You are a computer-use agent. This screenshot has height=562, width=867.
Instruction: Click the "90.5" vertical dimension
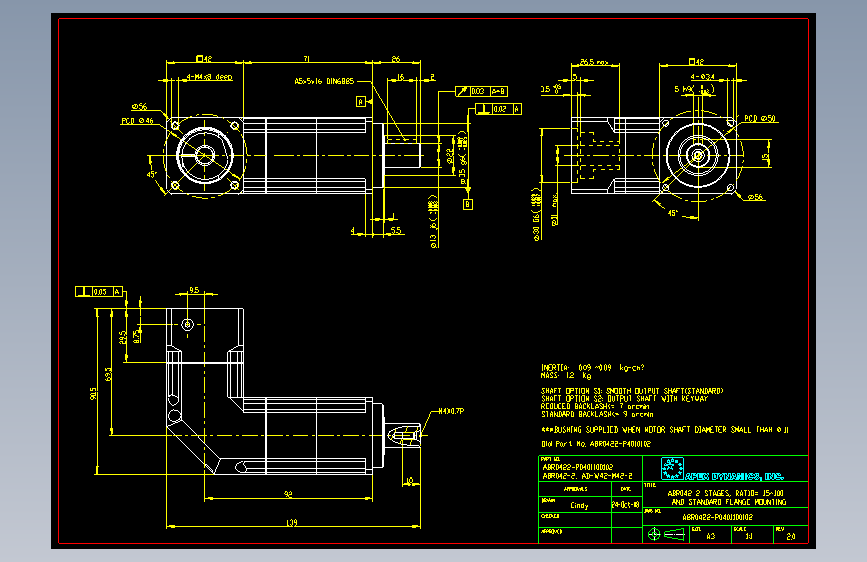93,393
